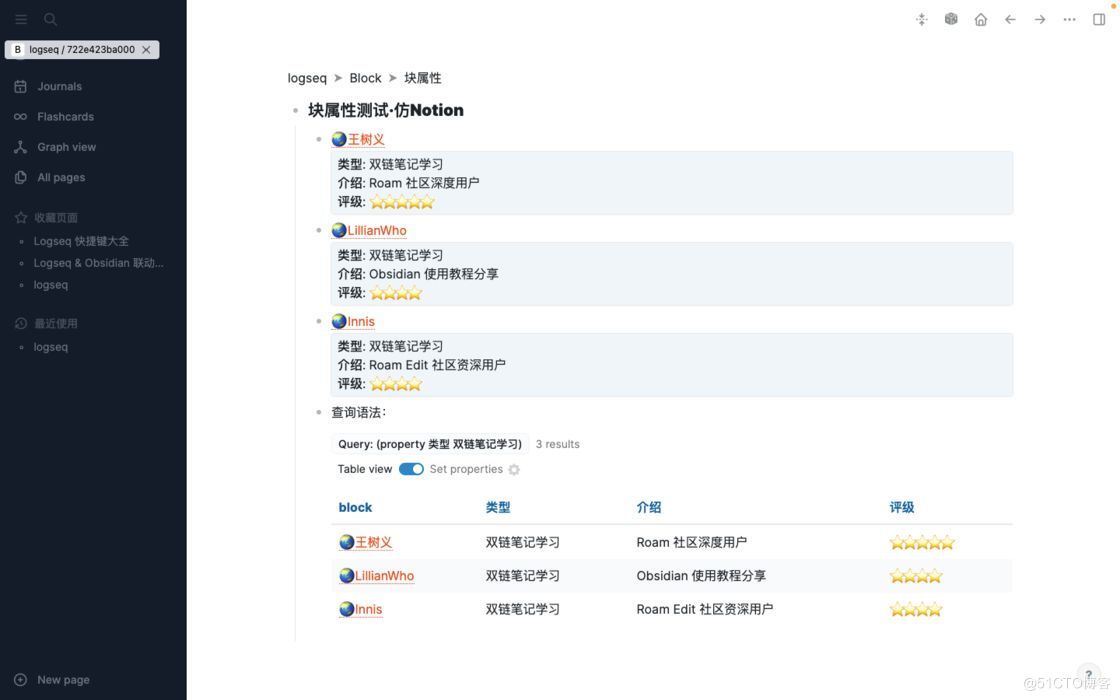Screen dimensions: 1120x700
Task: Open LillianWho link in query table
Action: (384, 576)
